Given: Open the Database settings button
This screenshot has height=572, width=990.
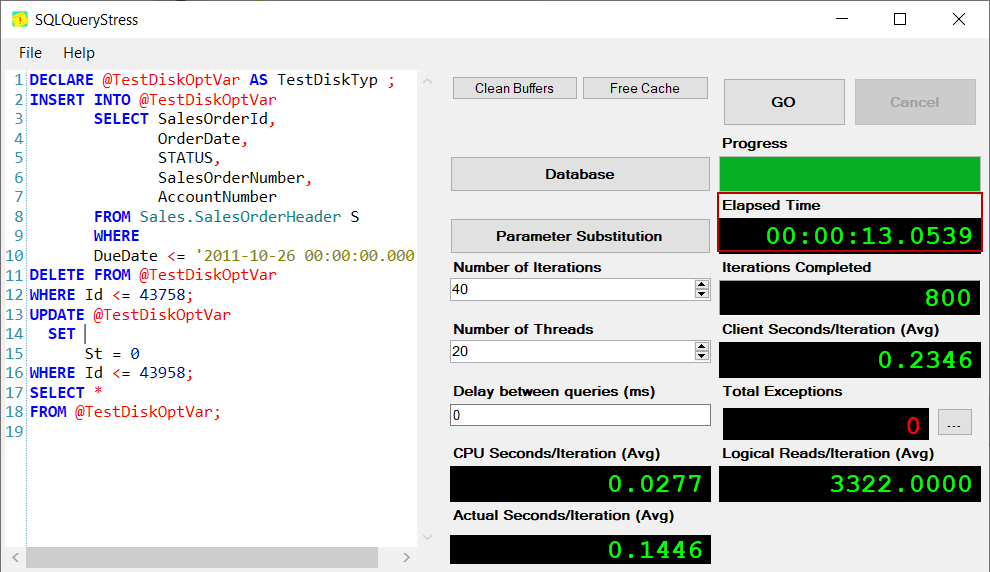Looking at the screenshot, I should (x=580, y=174).
